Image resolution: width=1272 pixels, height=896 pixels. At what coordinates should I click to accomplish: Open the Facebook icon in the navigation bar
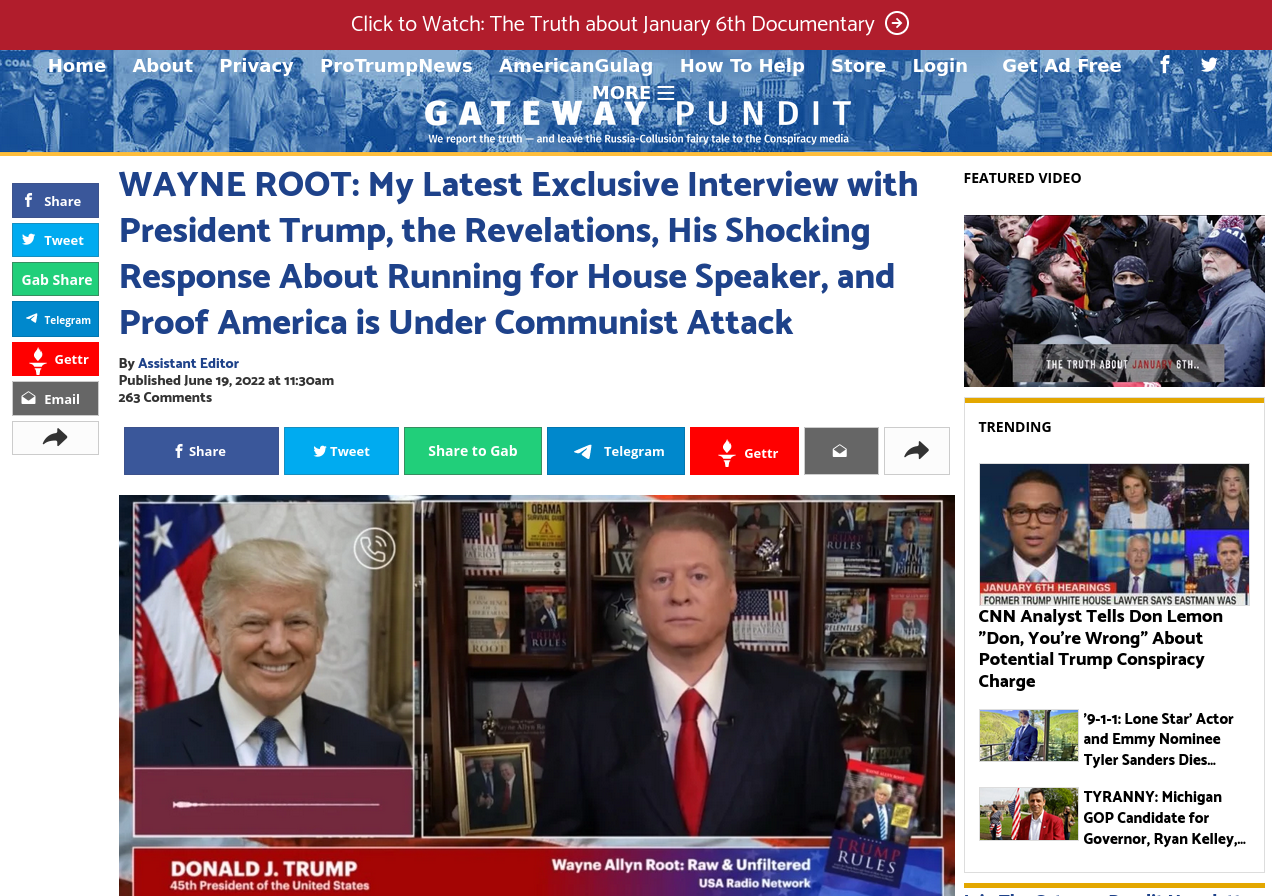[1165, 65]
